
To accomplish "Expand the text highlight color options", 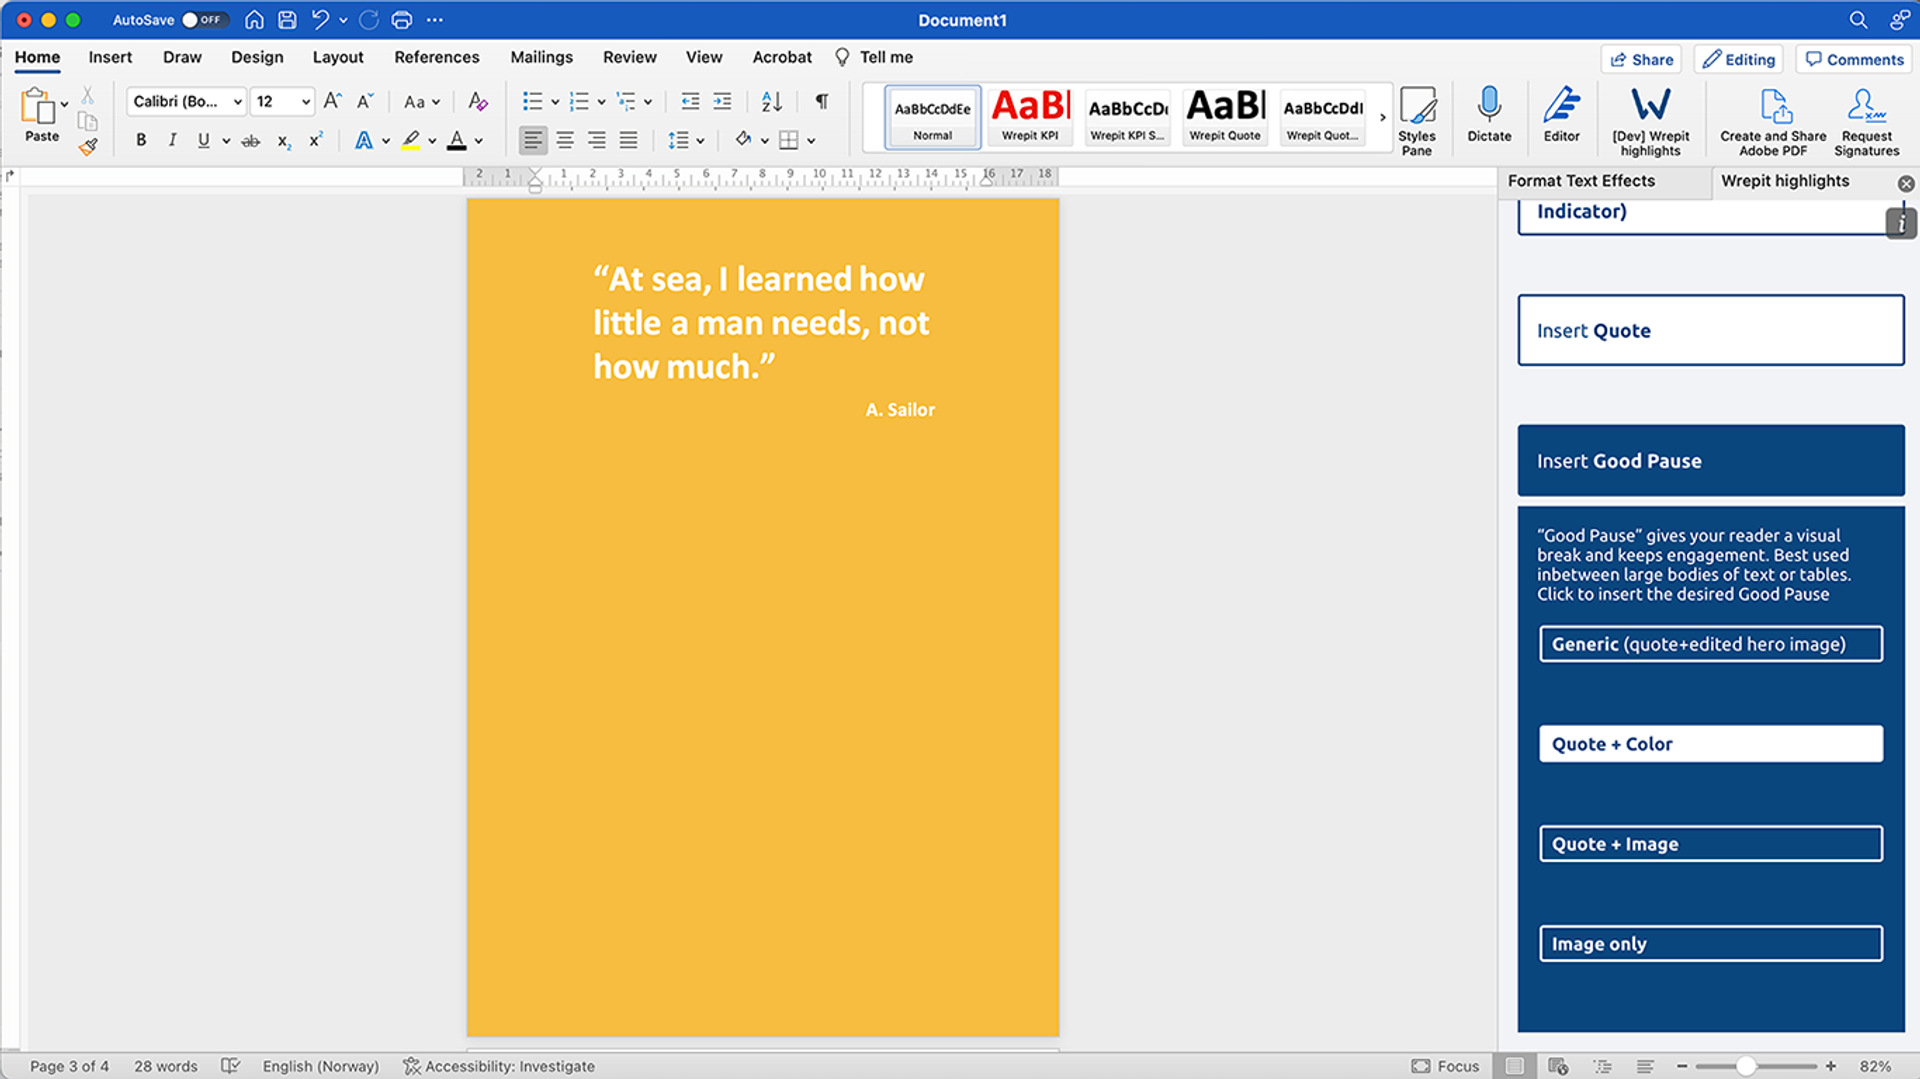I will [432, 140].
